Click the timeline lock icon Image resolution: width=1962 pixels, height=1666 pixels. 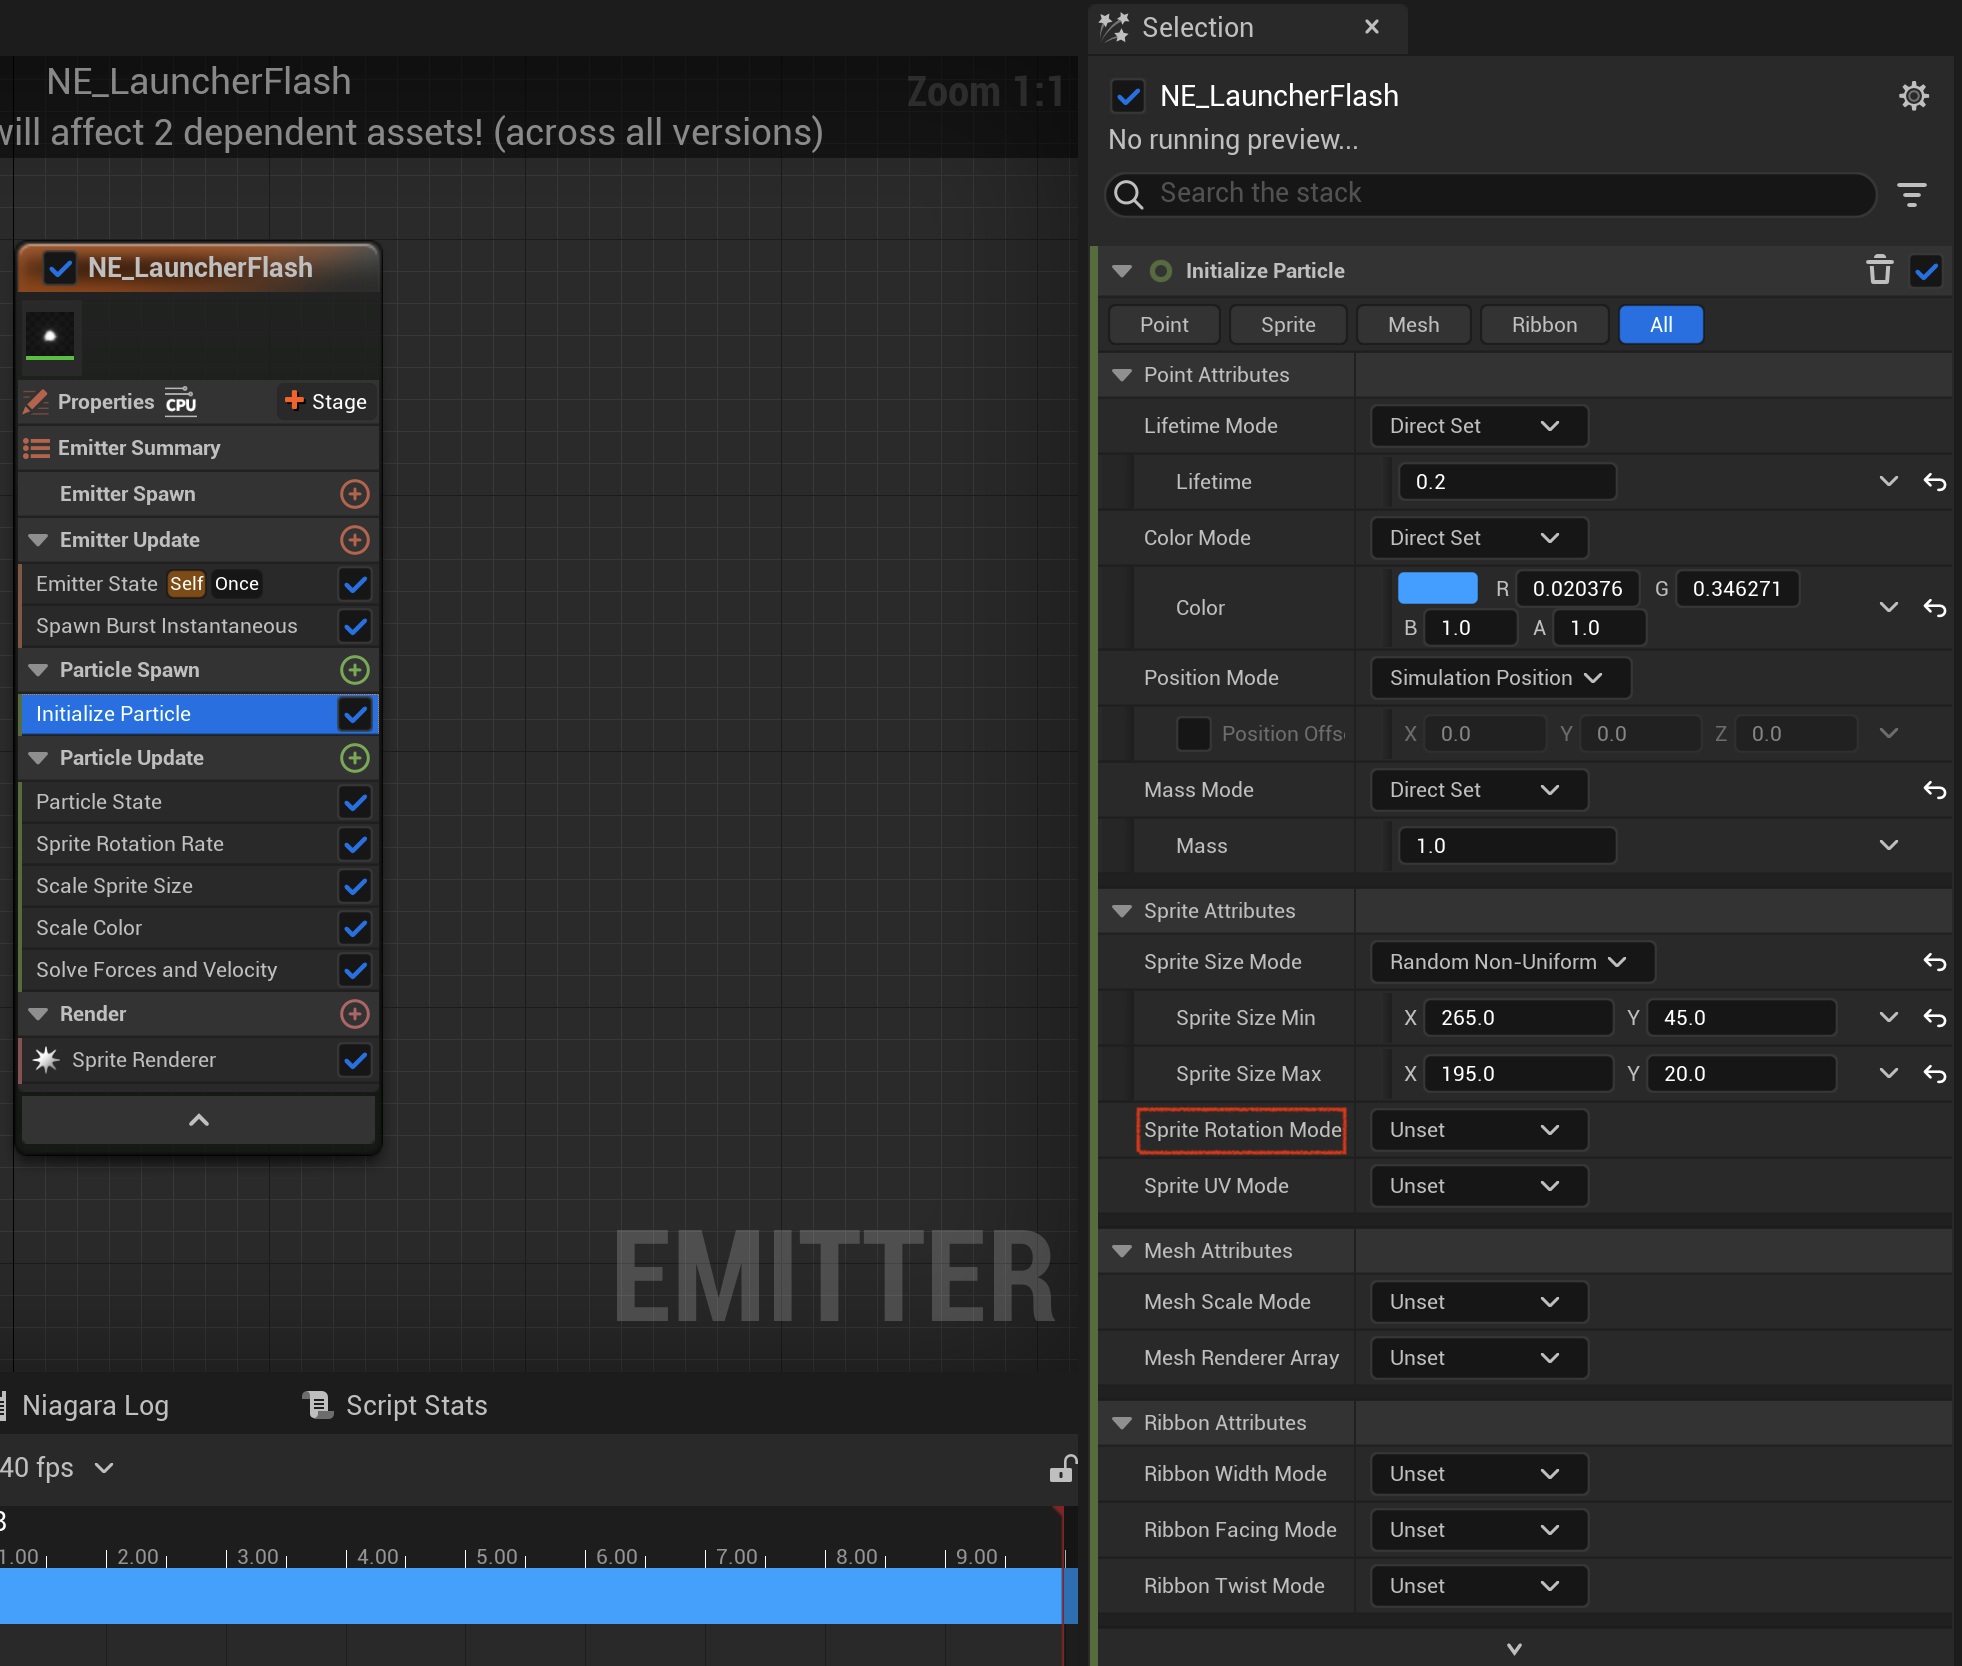pyautogui.click(x=1062, y=1468)
